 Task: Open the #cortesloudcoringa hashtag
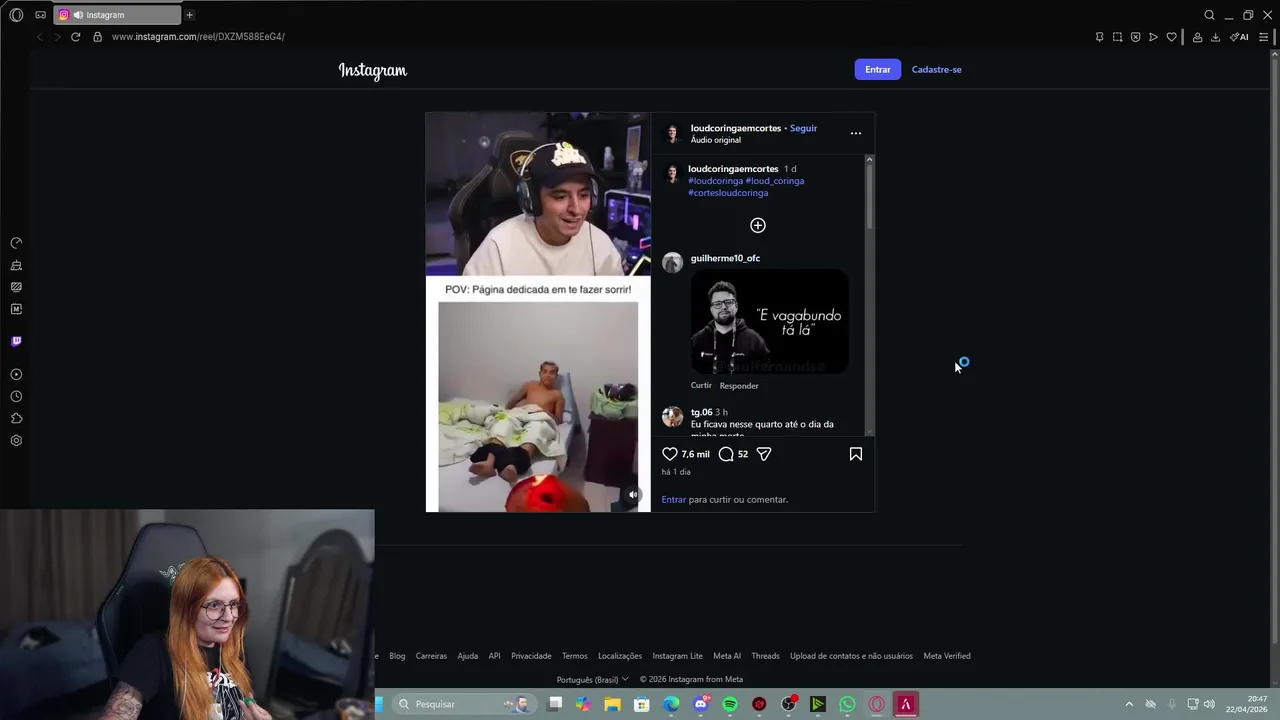pos(728,193)
